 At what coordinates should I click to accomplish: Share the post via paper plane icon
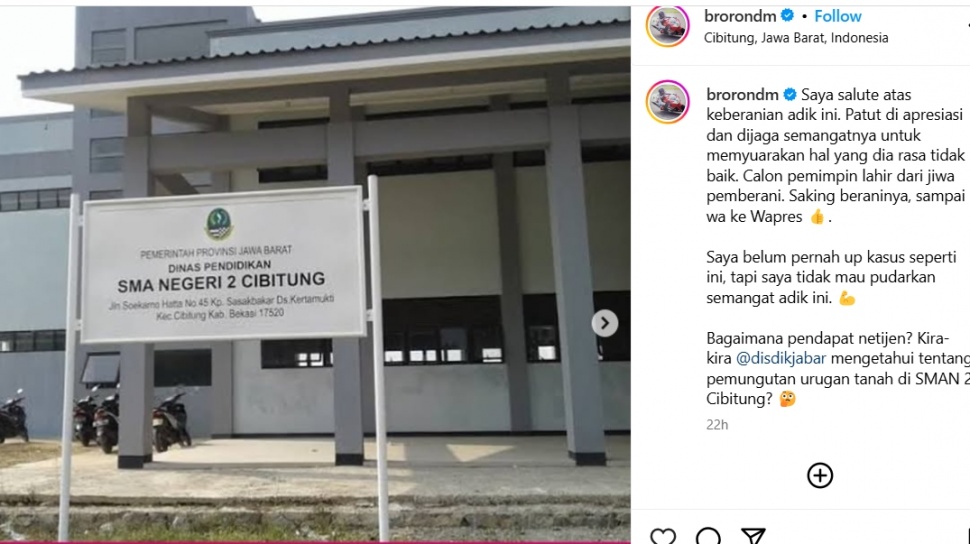(753, 536)
